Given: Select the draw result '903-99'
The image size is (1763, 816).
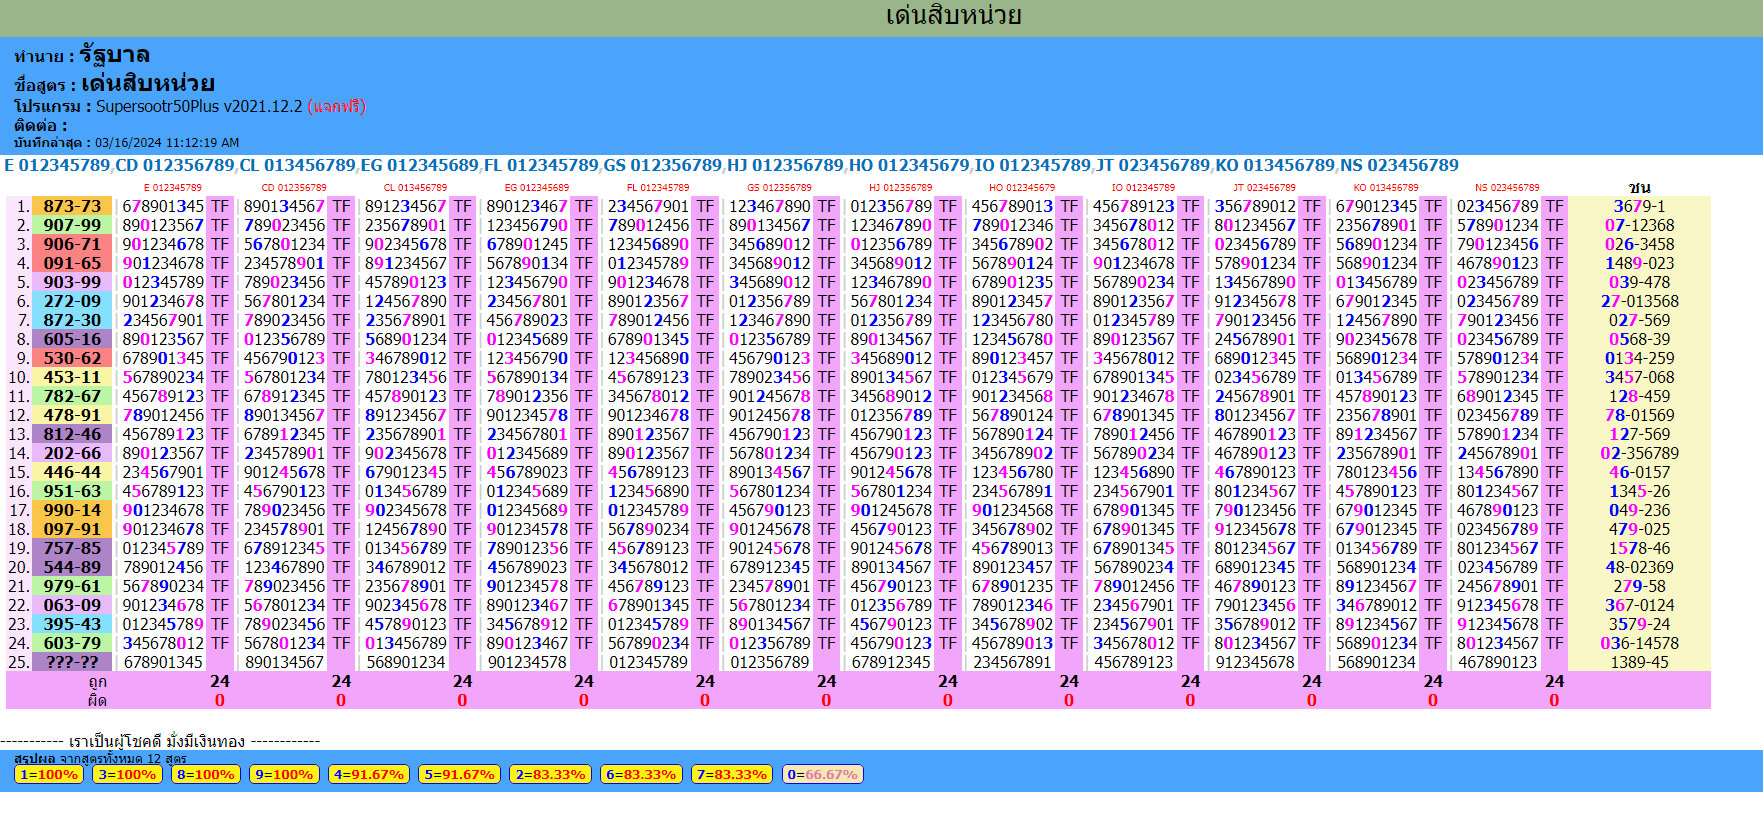Looking at the screenshot, I should tap(72, 282).
